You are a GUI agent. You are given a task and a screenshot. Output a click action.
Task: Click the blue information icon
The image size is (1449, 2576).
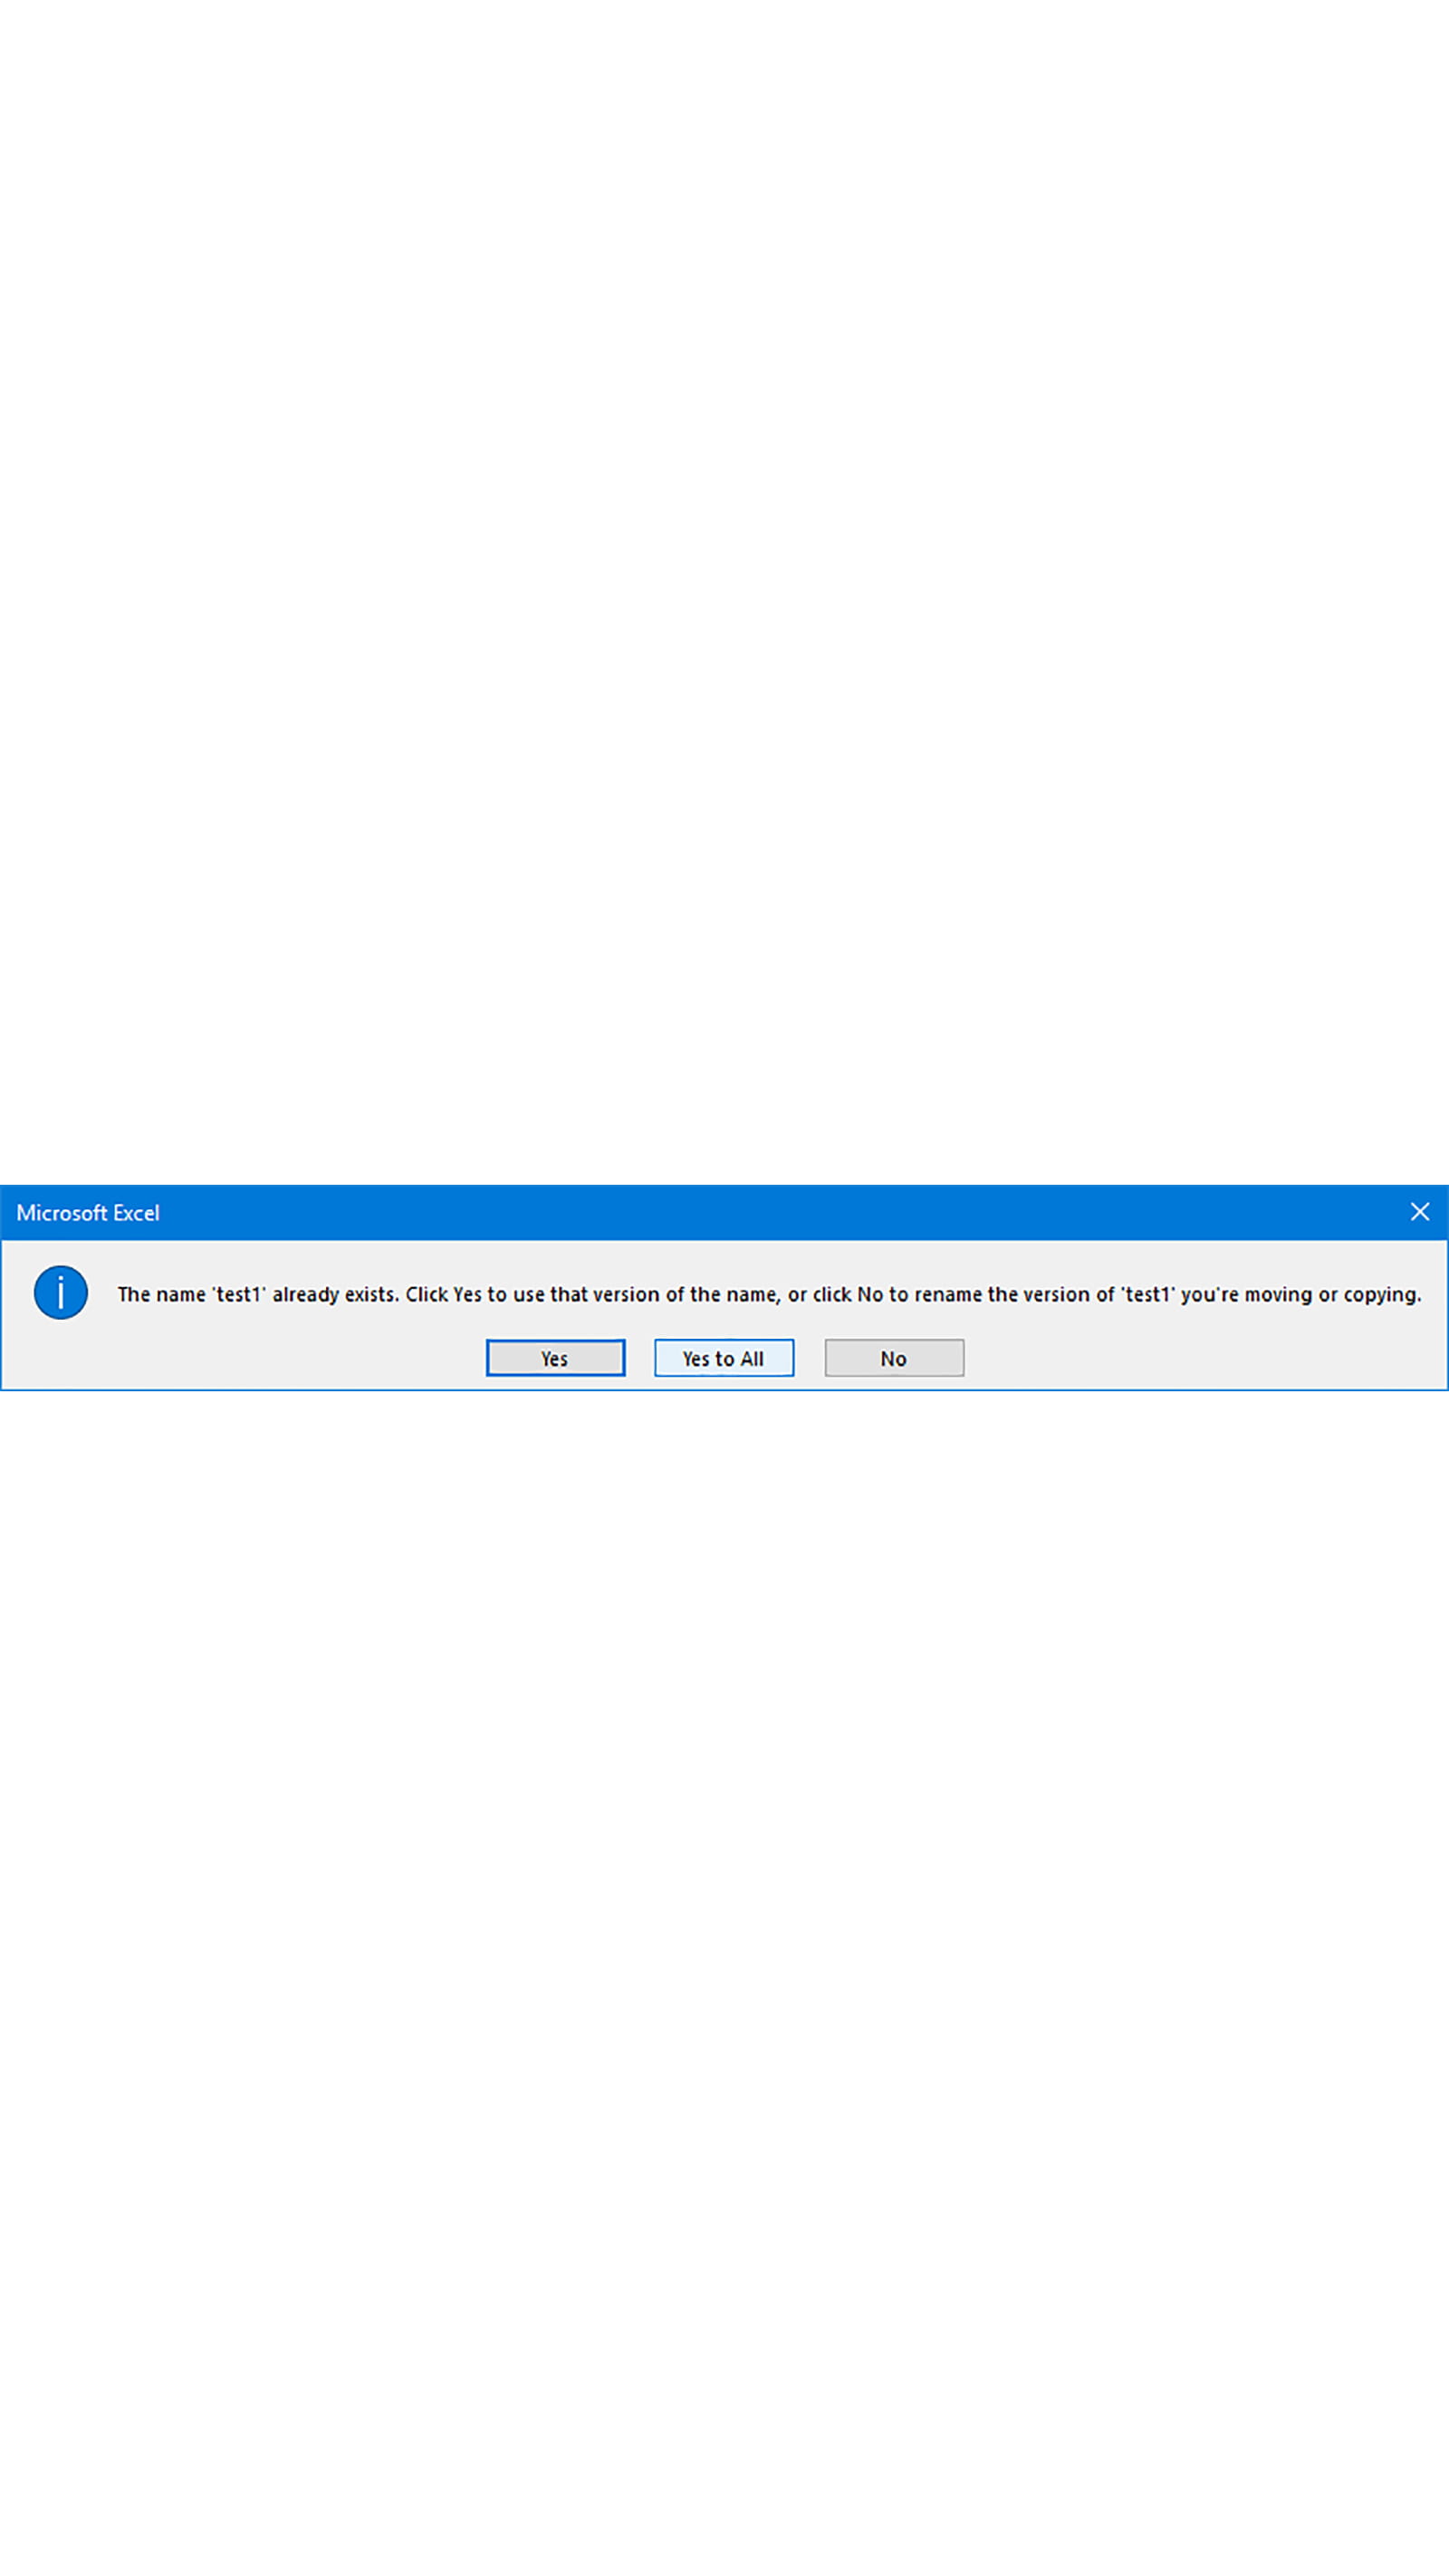pyautogui.click(x=61, y=1293)
